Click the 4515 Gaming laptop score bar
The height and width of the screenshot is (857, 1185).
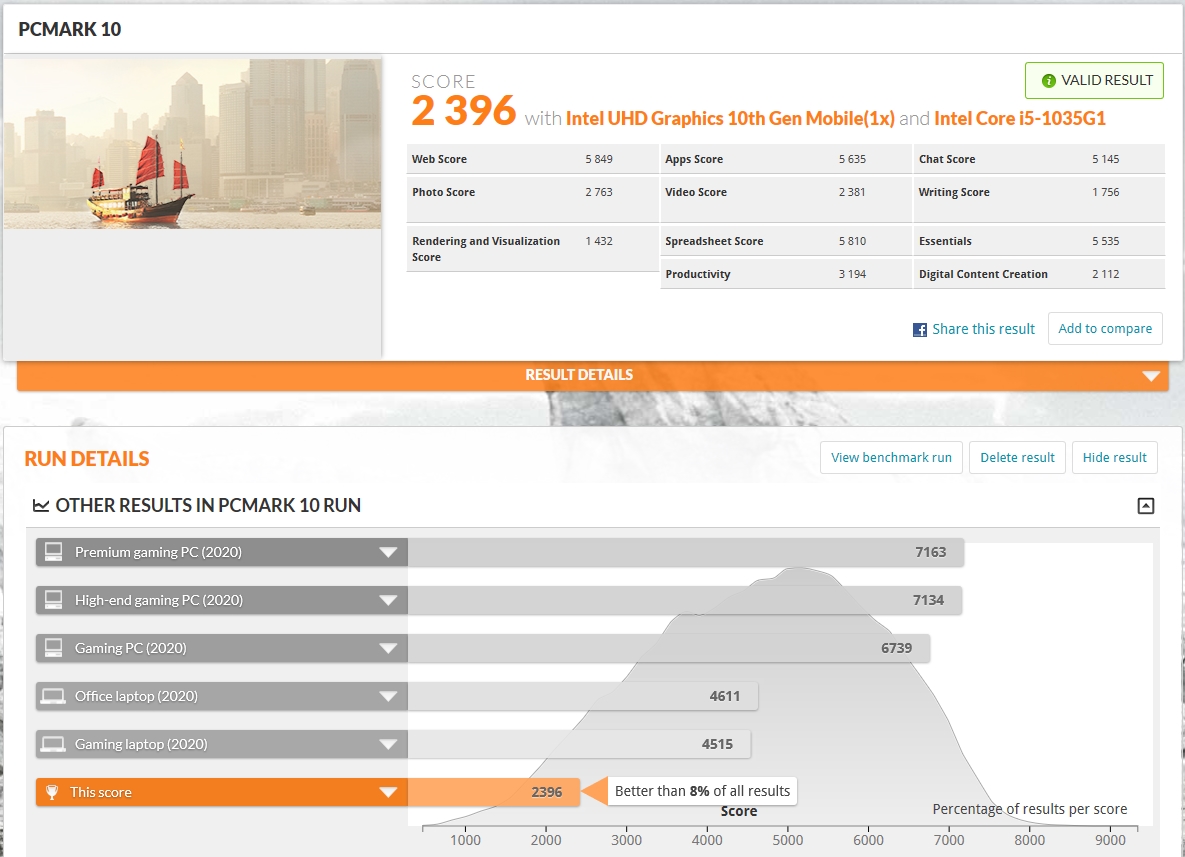(x=580, y=744)
